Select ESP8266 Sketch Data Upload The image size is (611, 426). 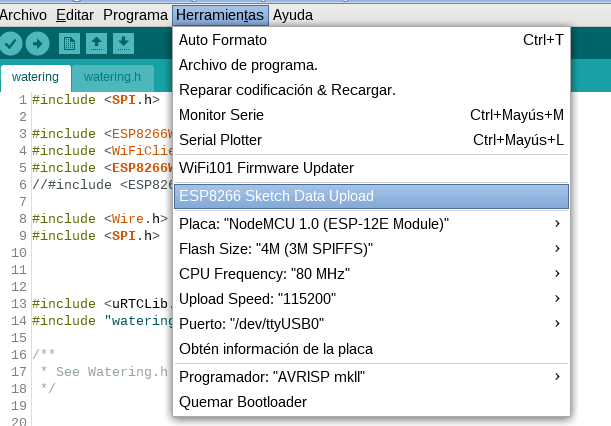click(370, 196)
